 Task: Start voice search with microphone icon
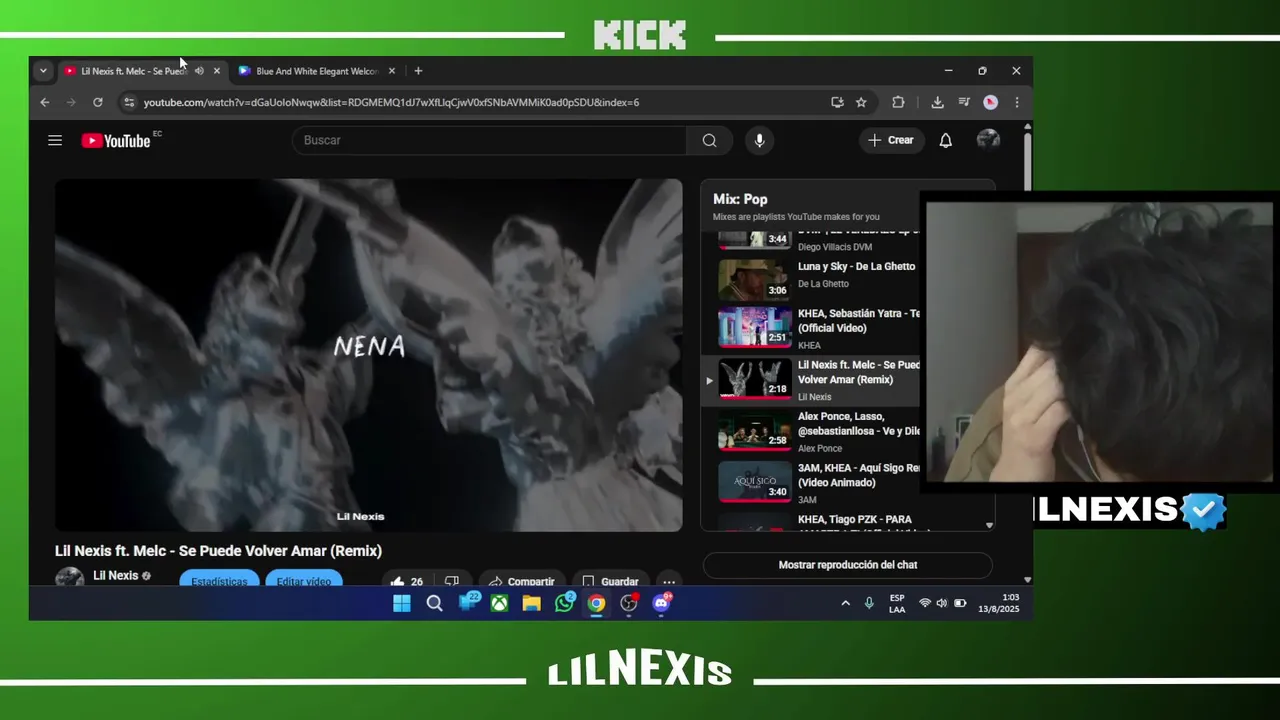pyautogui.click(x=760, y=141)
